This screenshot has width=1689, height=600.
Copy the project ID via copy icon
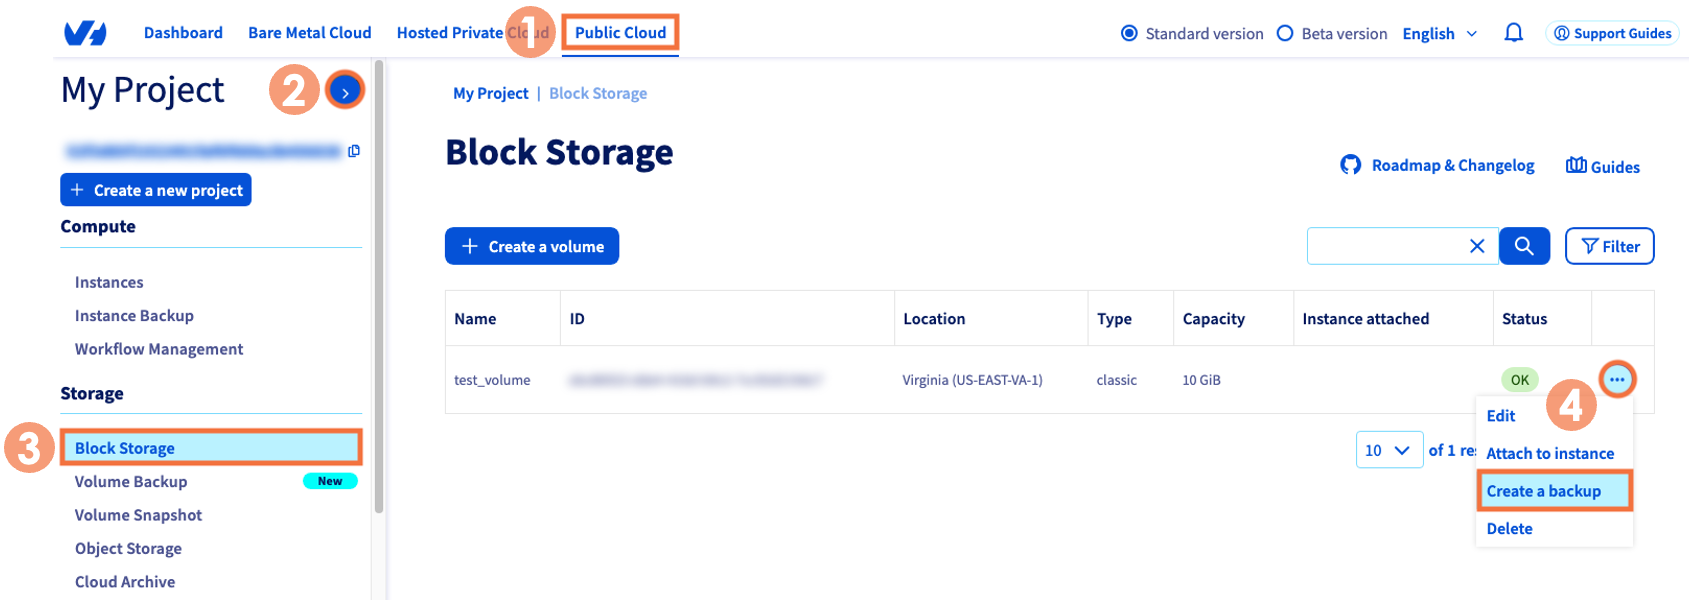click(354, 151)
